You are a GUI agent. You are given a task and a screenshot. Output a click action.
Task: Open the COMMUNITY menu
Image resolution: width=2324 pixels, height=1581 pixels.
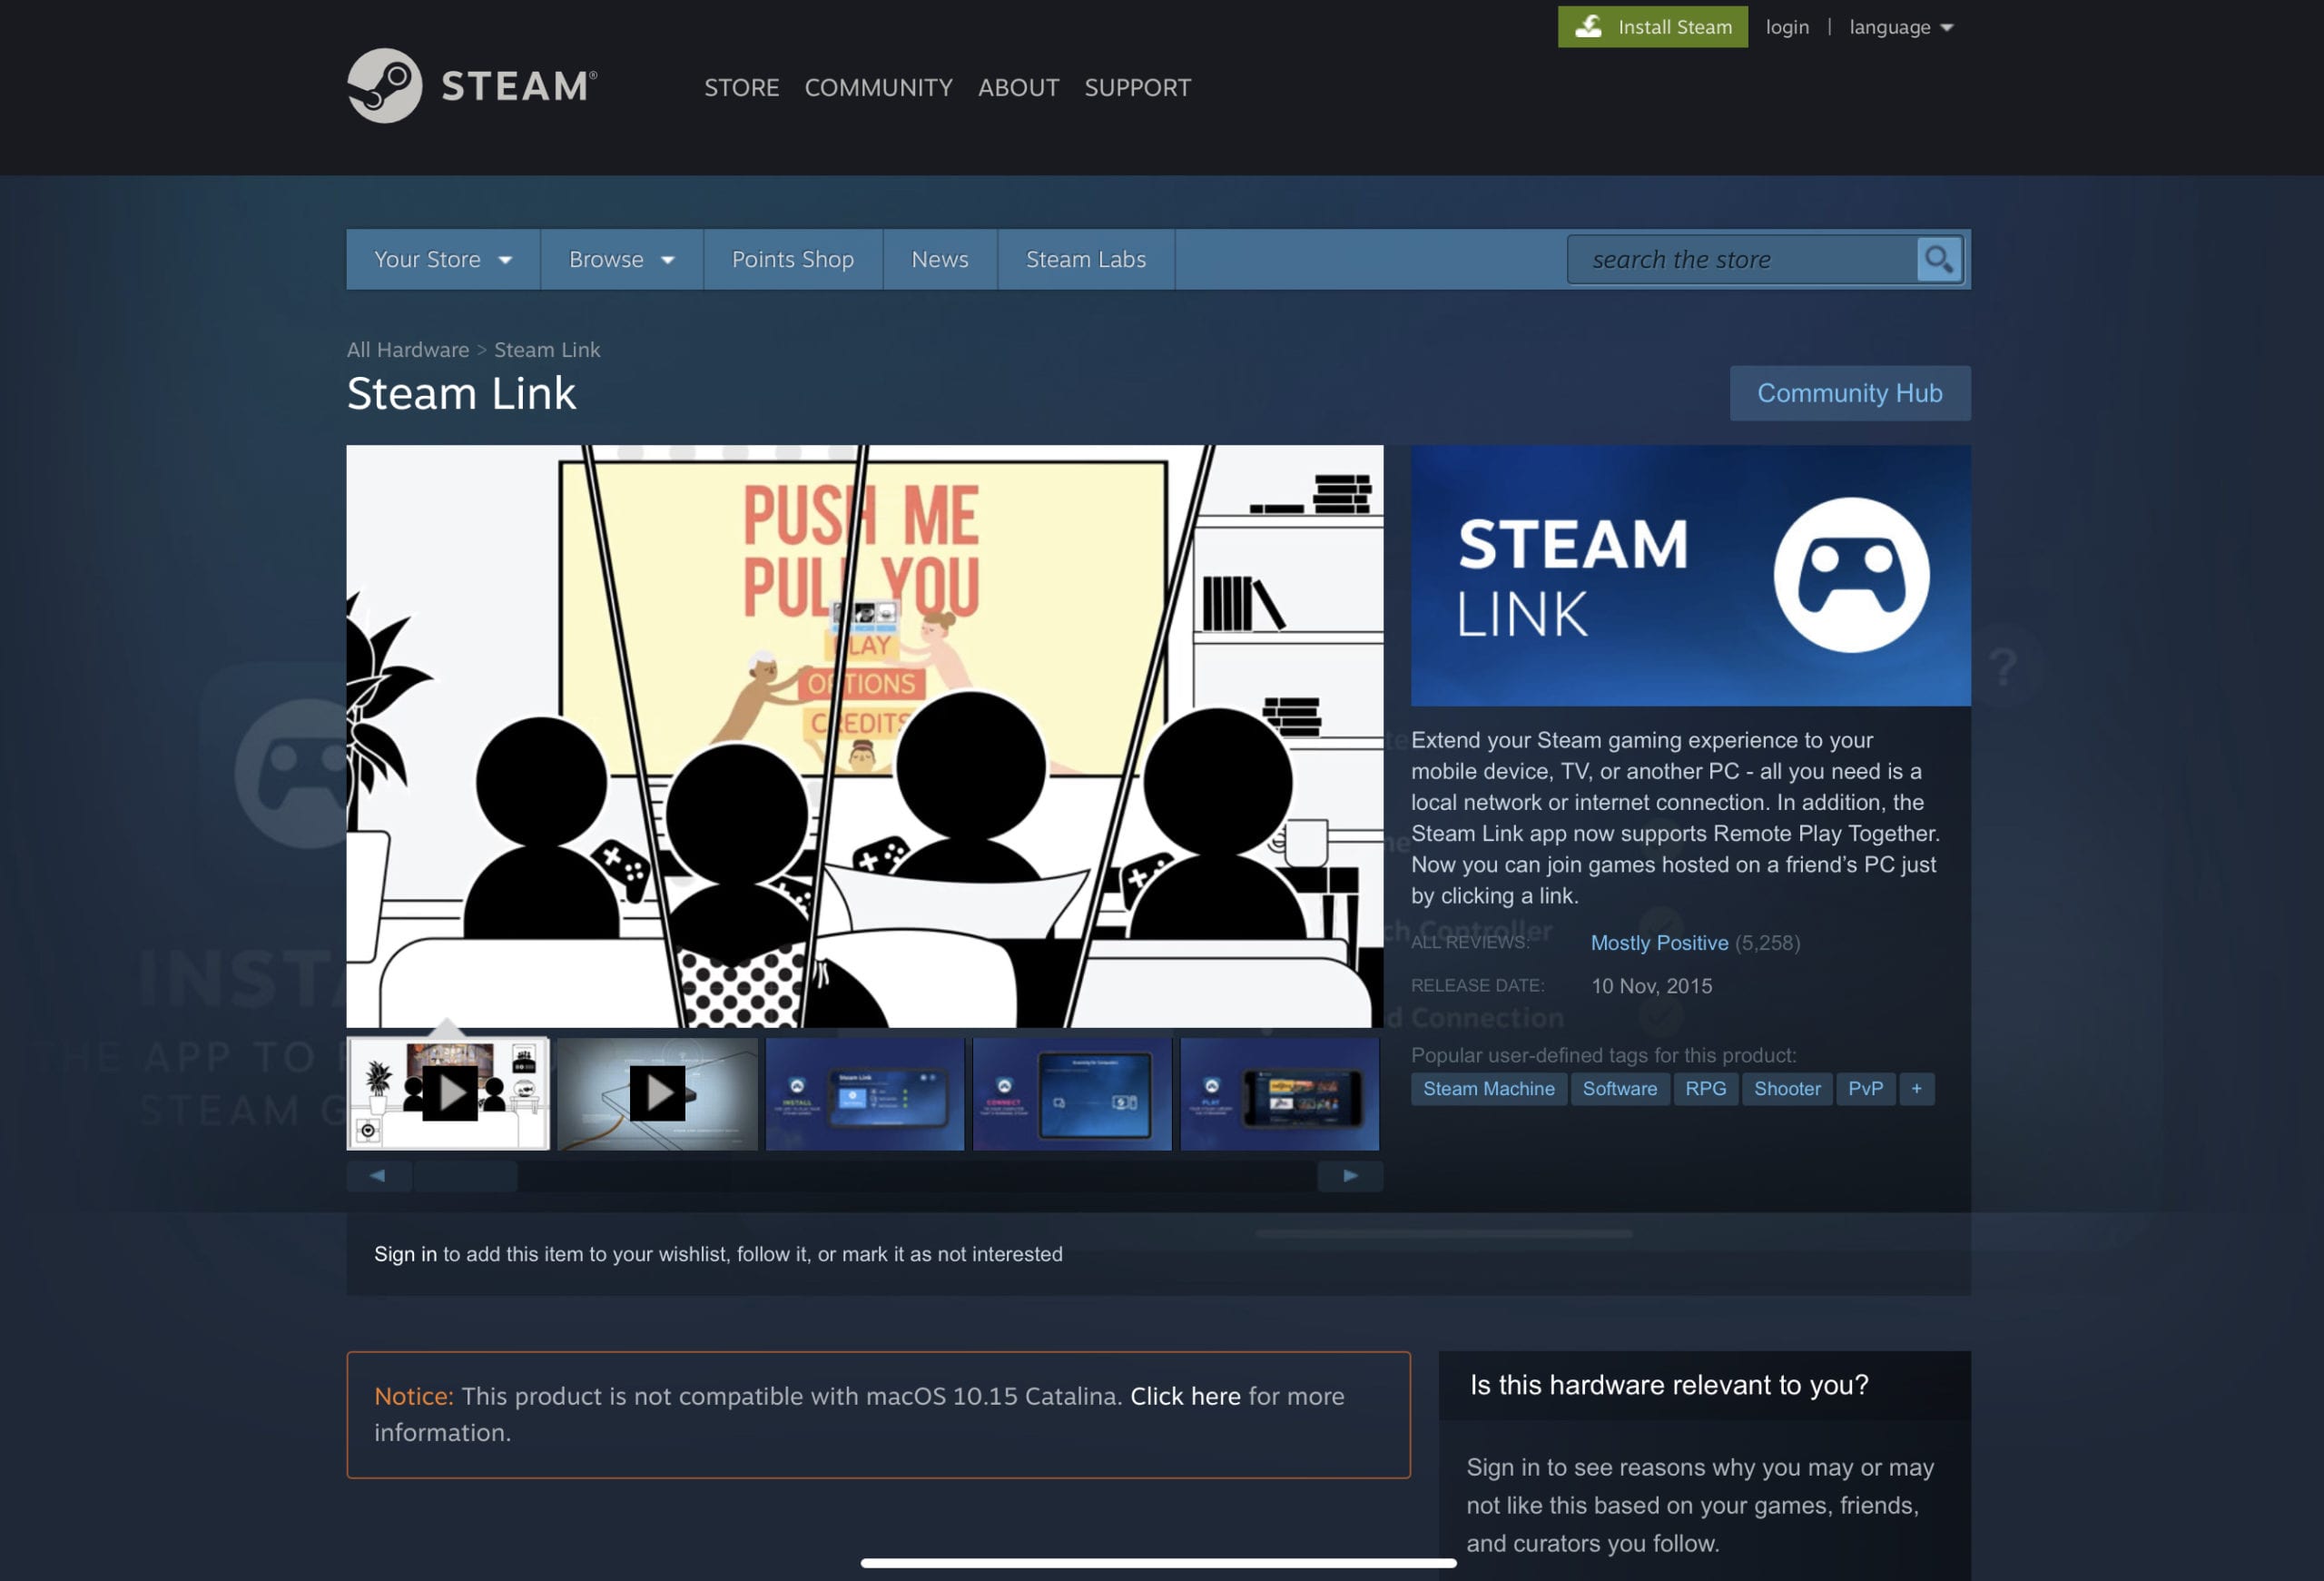878,87
